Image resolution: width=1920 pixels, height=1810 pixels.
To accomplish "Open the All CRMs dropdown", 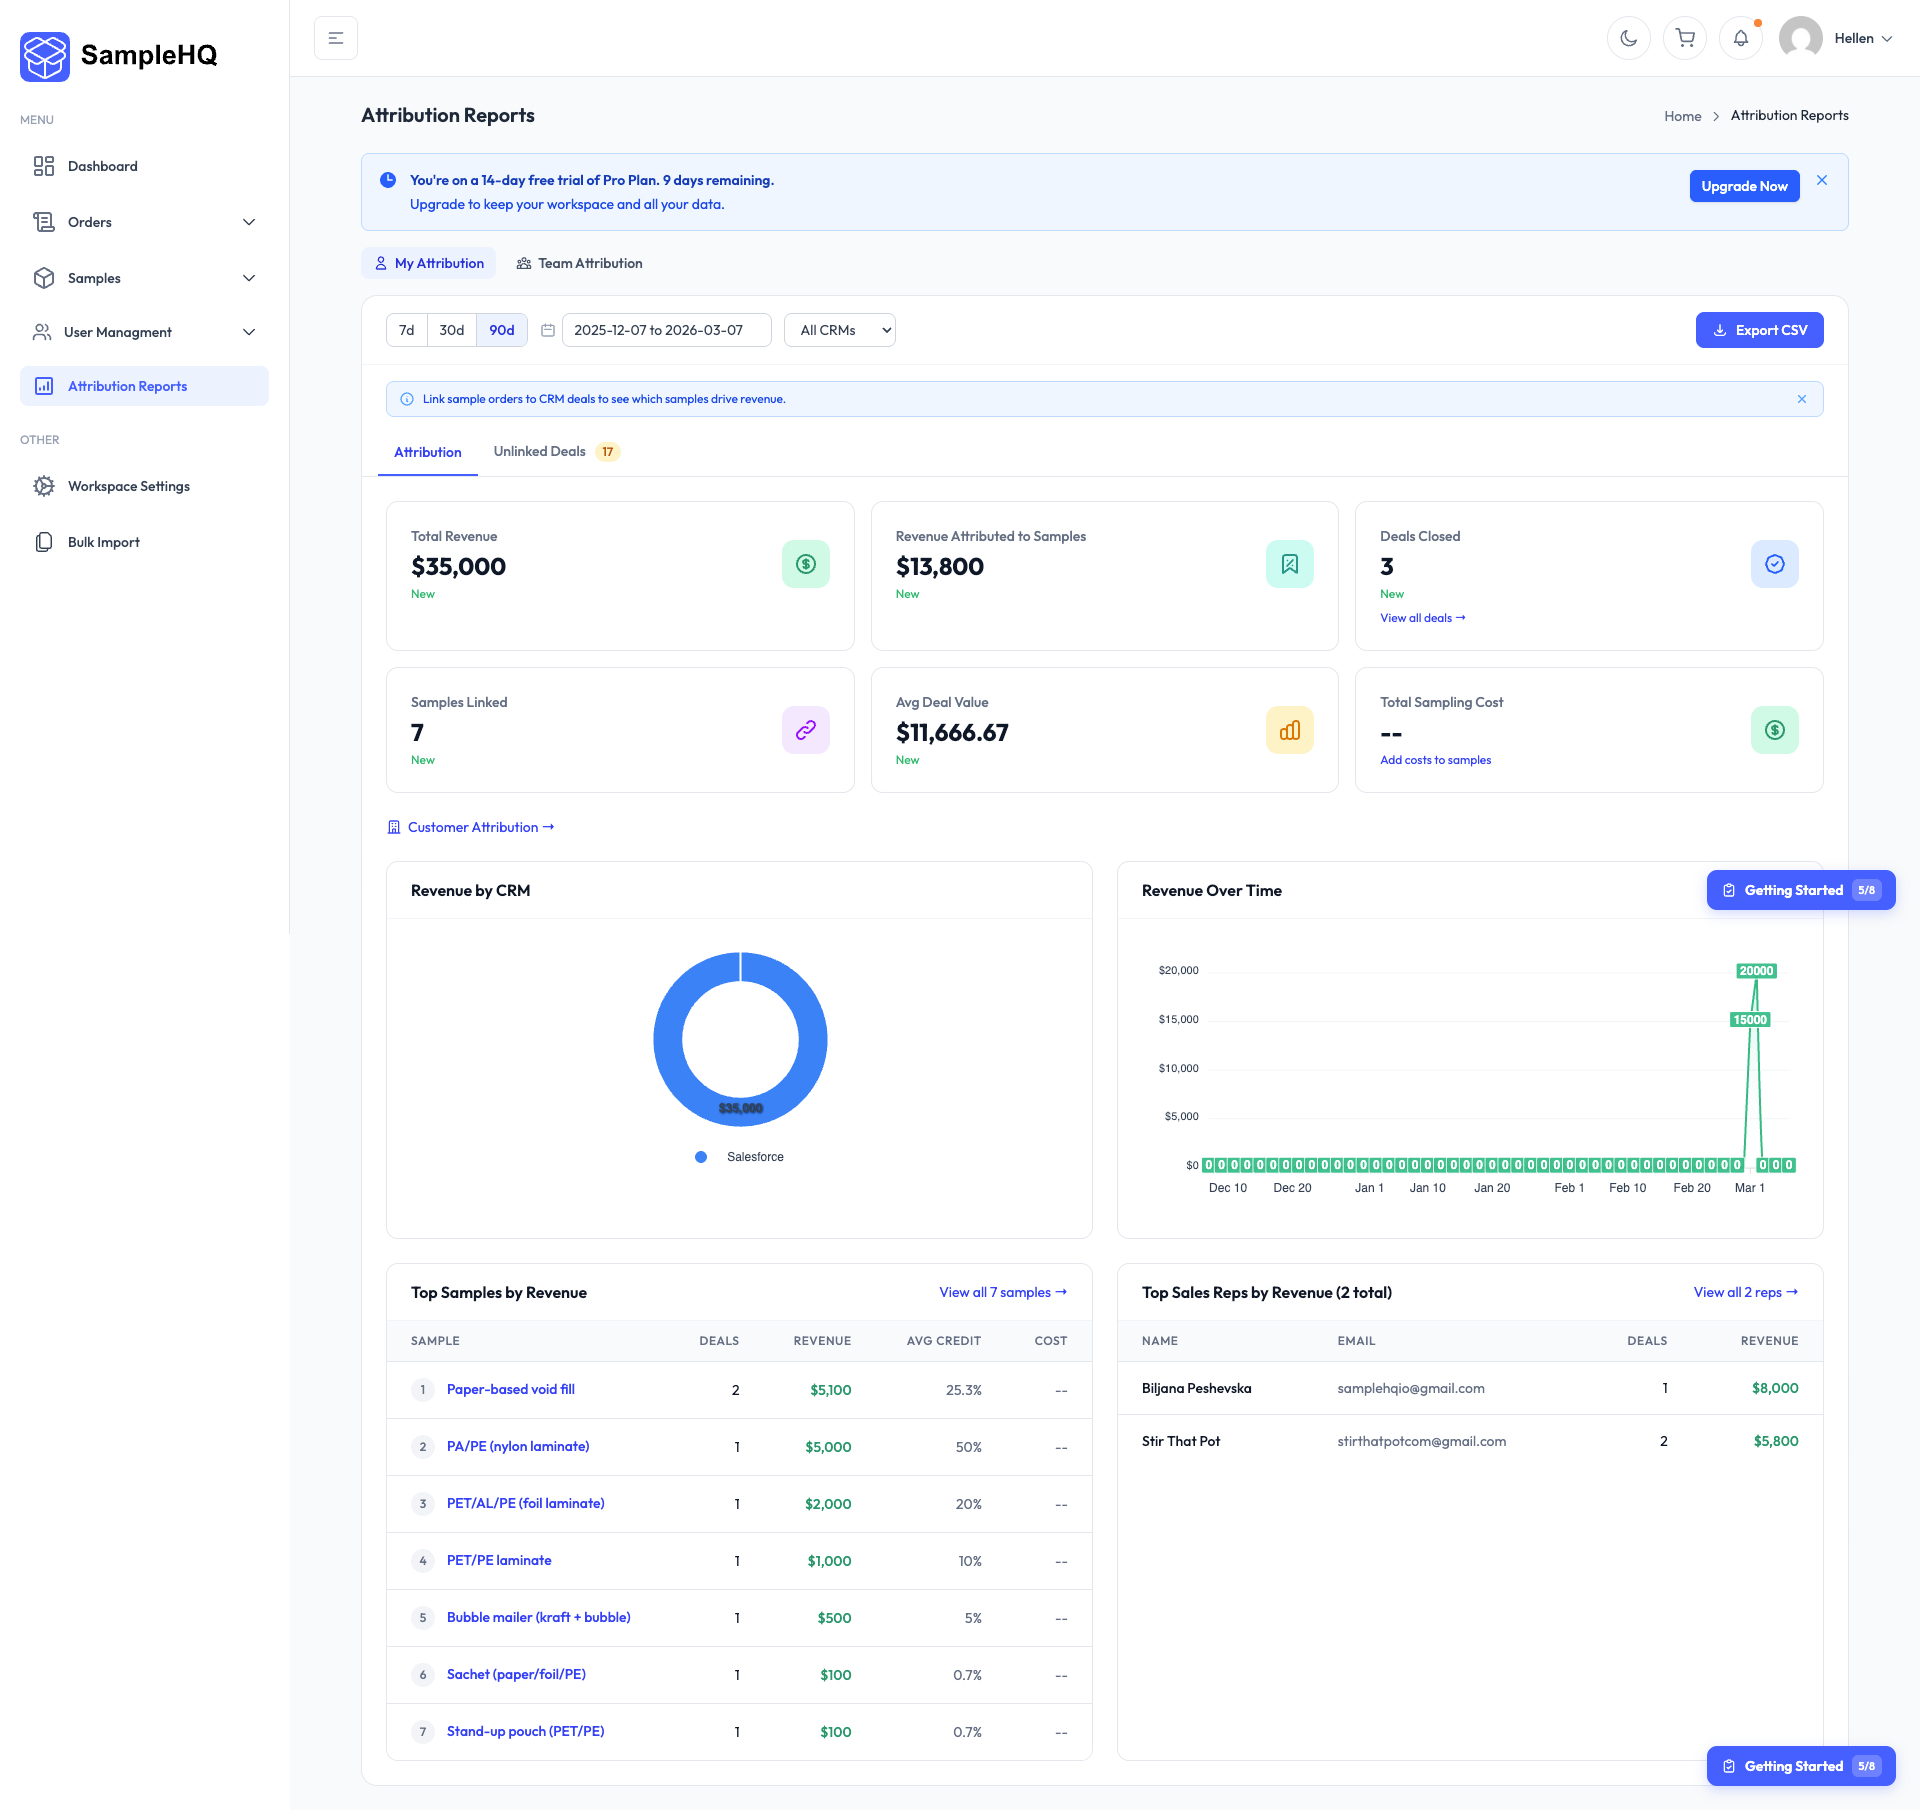I will pos(839,330).
